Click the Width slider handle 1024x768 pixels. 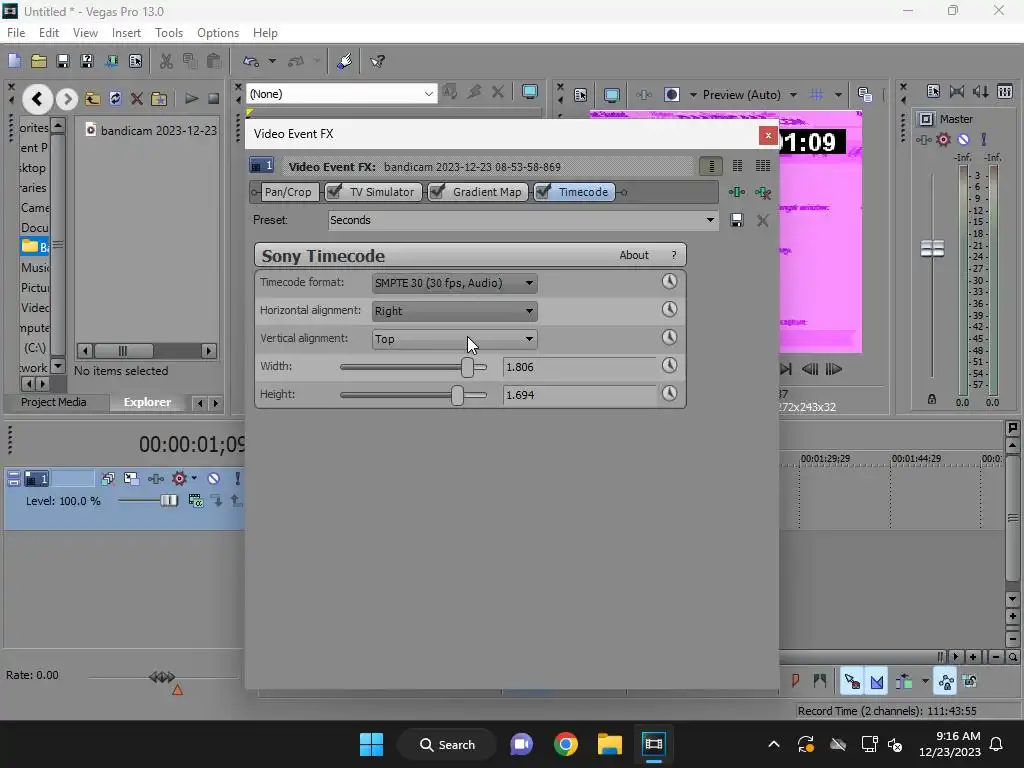point(467,367)
